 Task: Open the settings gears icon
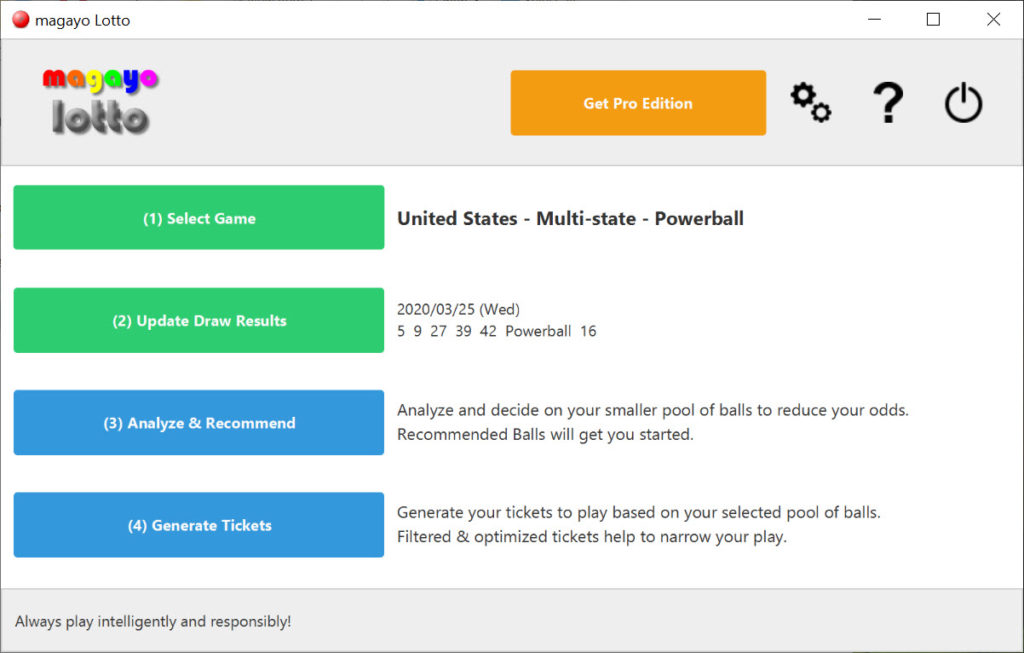coord(810,102)
